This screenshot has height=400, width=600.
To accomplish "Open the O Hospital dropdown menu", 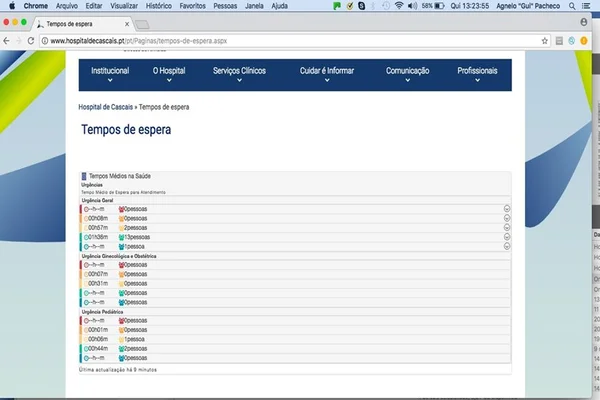I will pyautogui.click(x=169, y=74).
